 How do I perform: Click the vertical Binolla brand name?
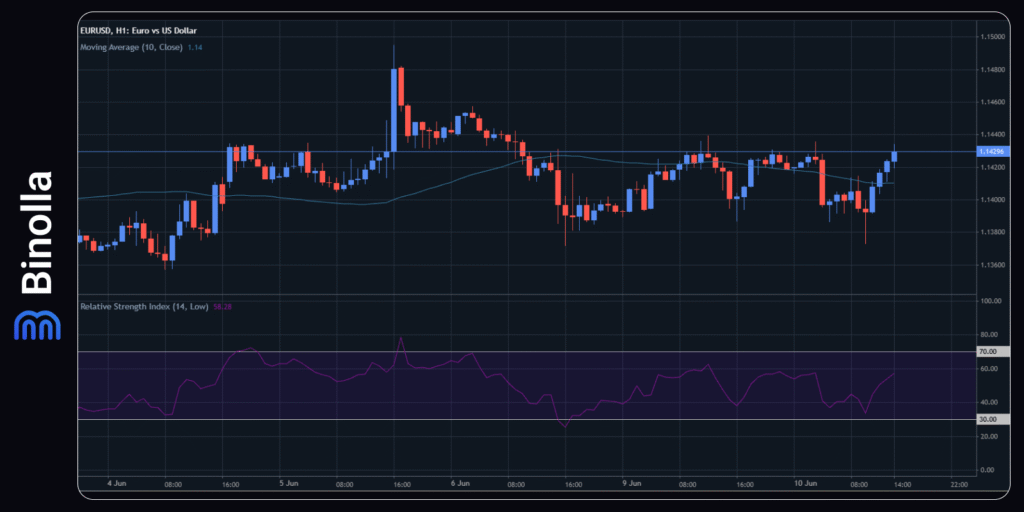[37, 233]
